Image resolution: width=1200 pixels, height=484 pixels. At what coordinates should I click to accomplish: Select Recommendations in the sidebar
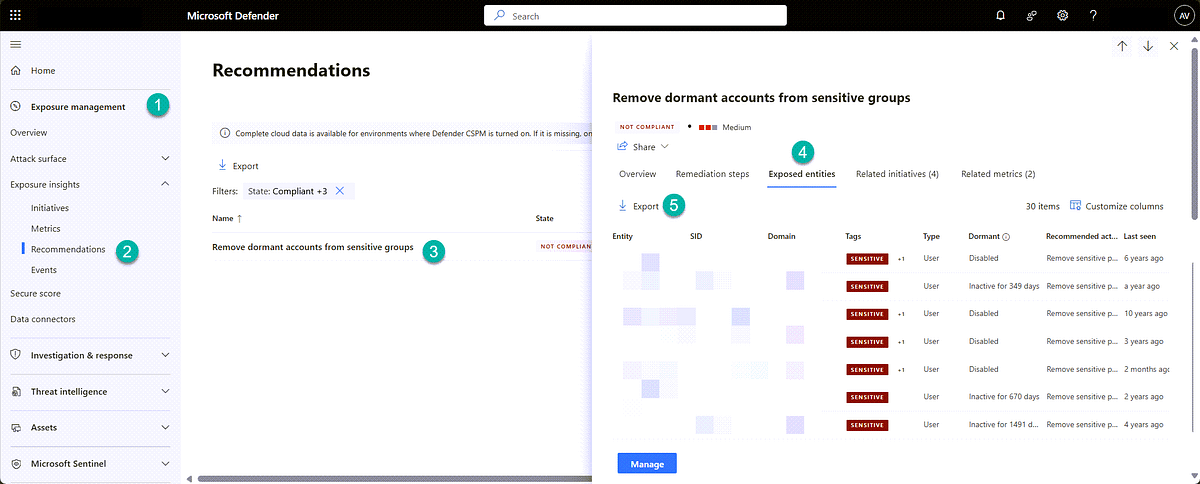[68, 249]
